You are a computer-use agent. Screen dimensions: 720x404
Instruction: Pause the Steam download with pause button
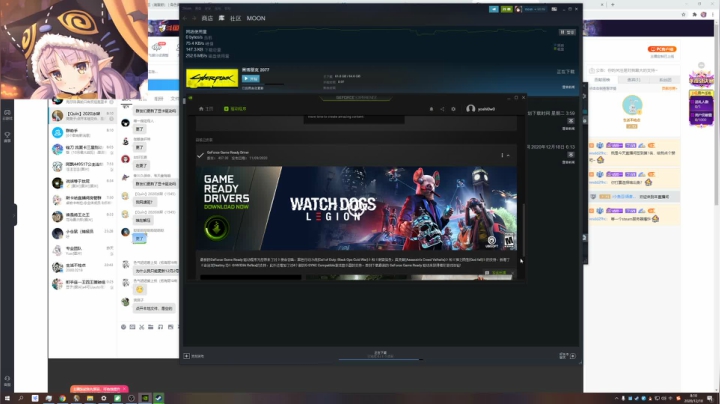pyautogui.click(x=567, y=32)
